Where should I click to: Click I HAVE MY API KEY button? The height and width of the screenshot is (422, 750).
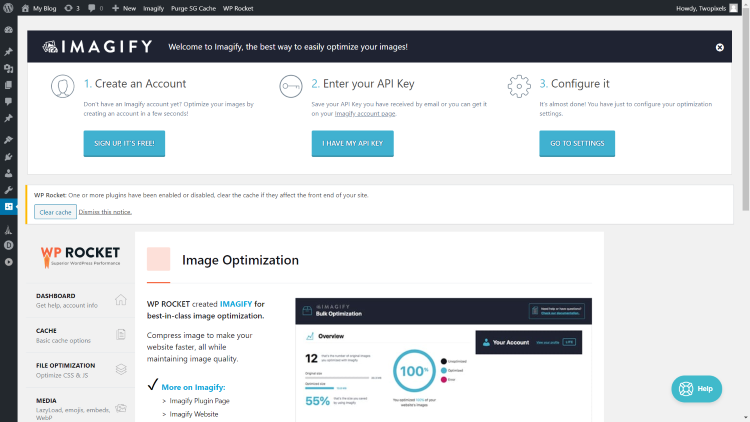pyautogui.click(x=353, y=144)
